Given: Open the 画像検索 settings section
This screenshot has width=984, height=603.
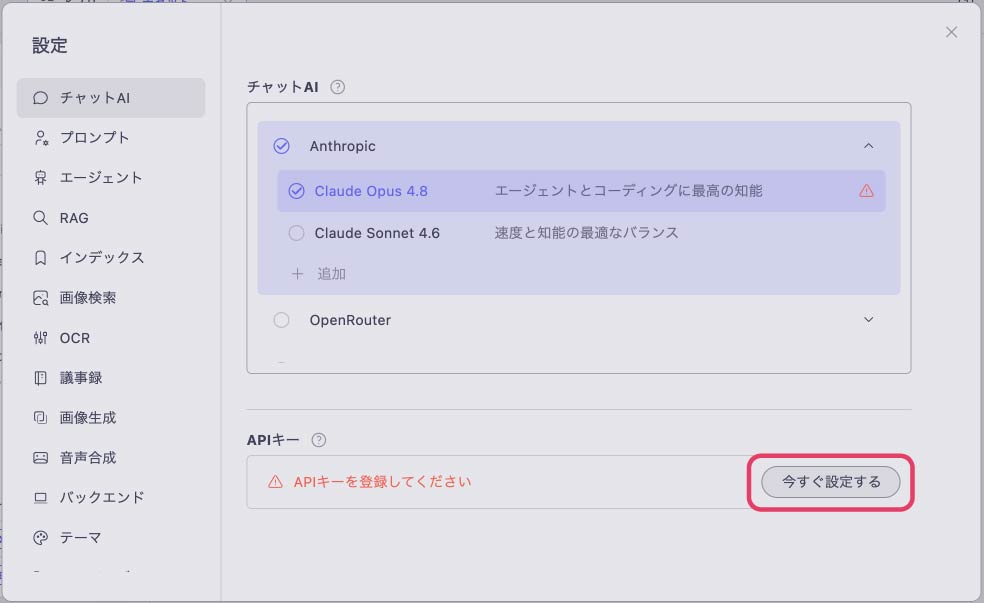Looking at the screenshot, I should coord(111,298).
